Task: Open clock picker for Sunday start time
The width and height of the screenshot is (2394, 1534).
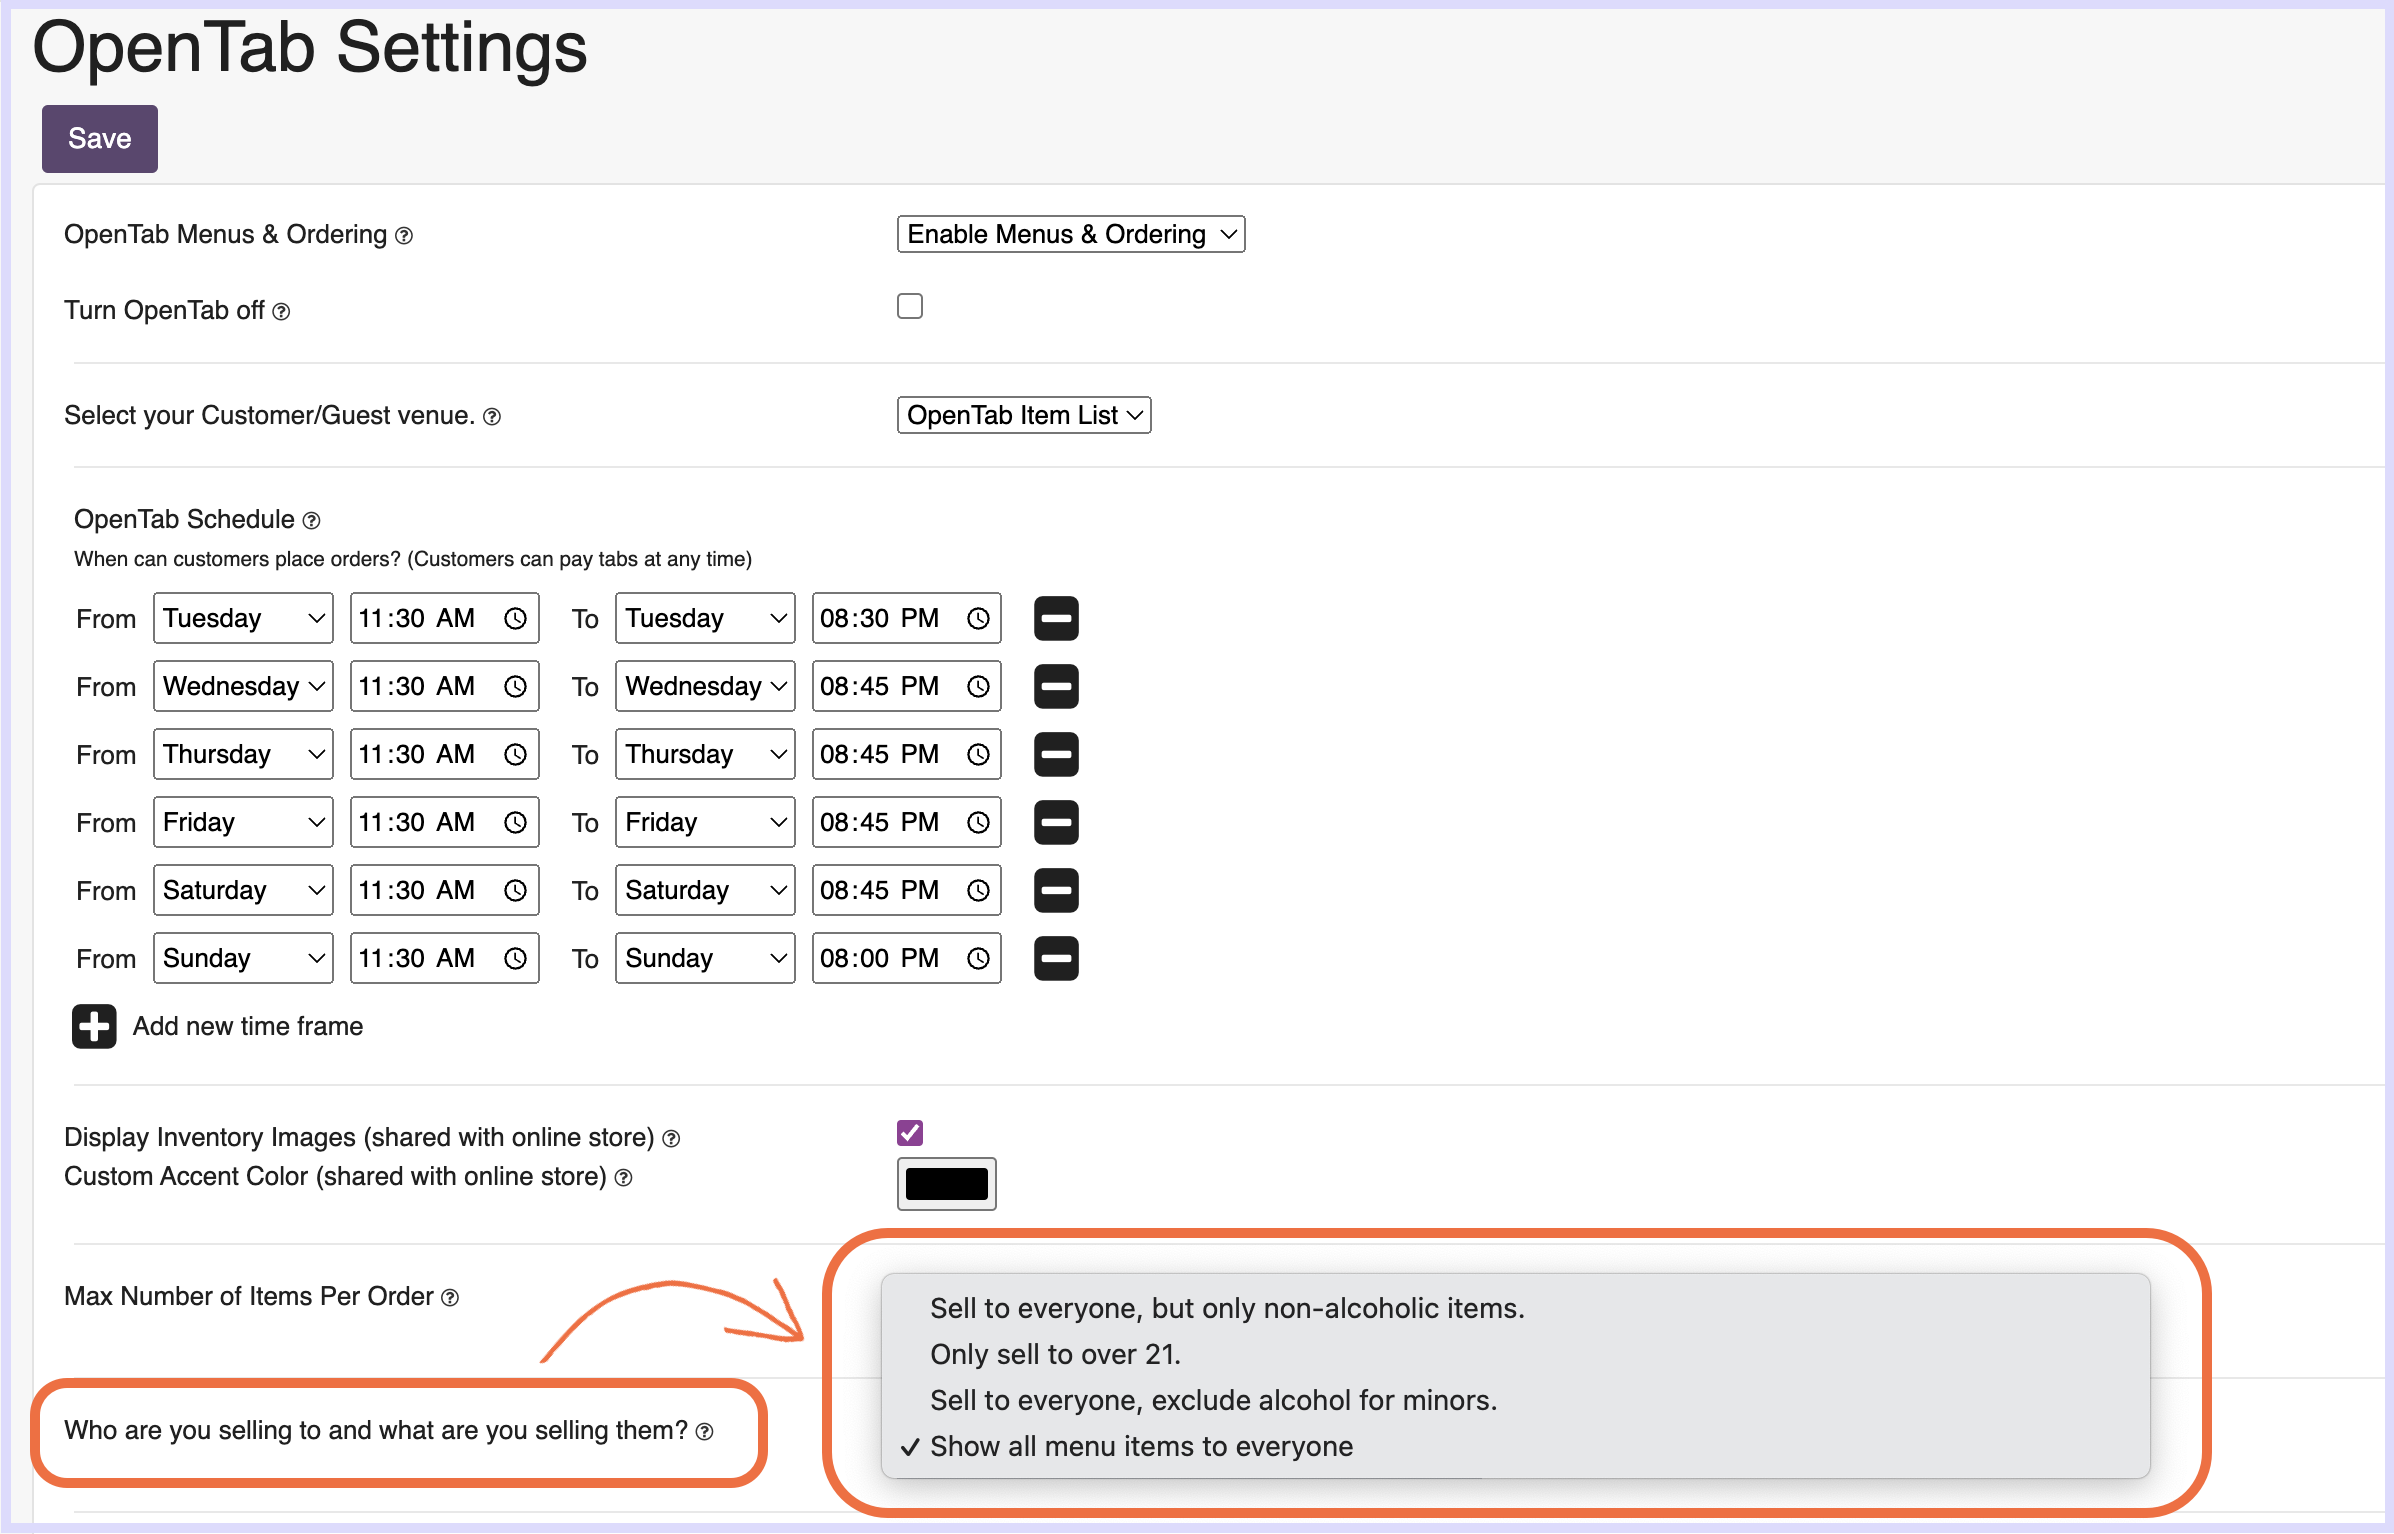Action: click(x=515, y=959)
